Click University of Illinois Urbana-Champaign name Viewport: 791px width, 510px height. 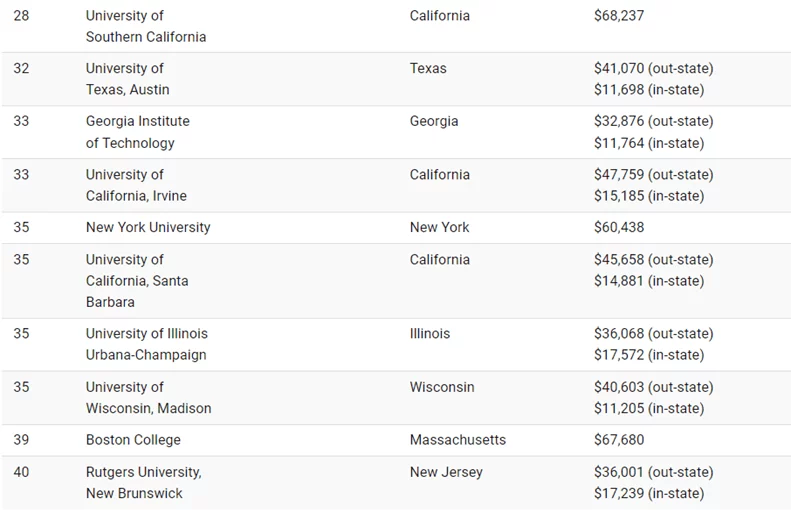147,344
